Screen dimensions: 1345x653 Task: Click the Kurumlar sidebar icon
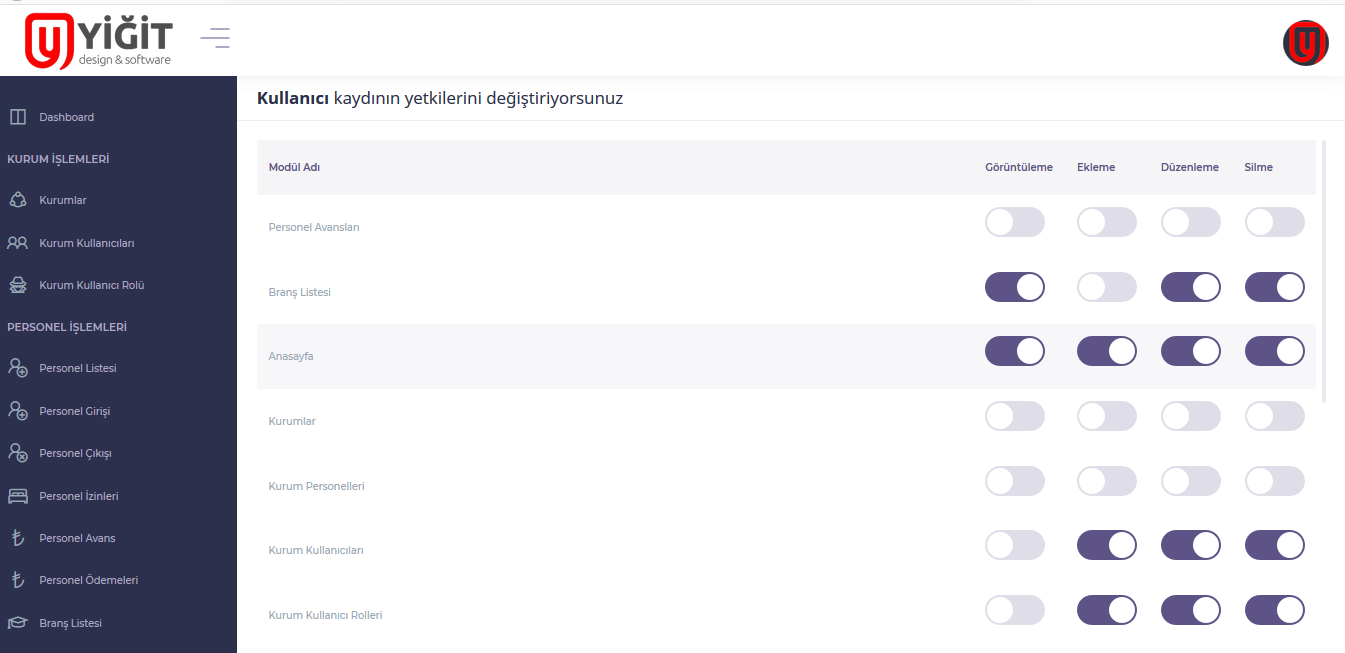point(17,200)
